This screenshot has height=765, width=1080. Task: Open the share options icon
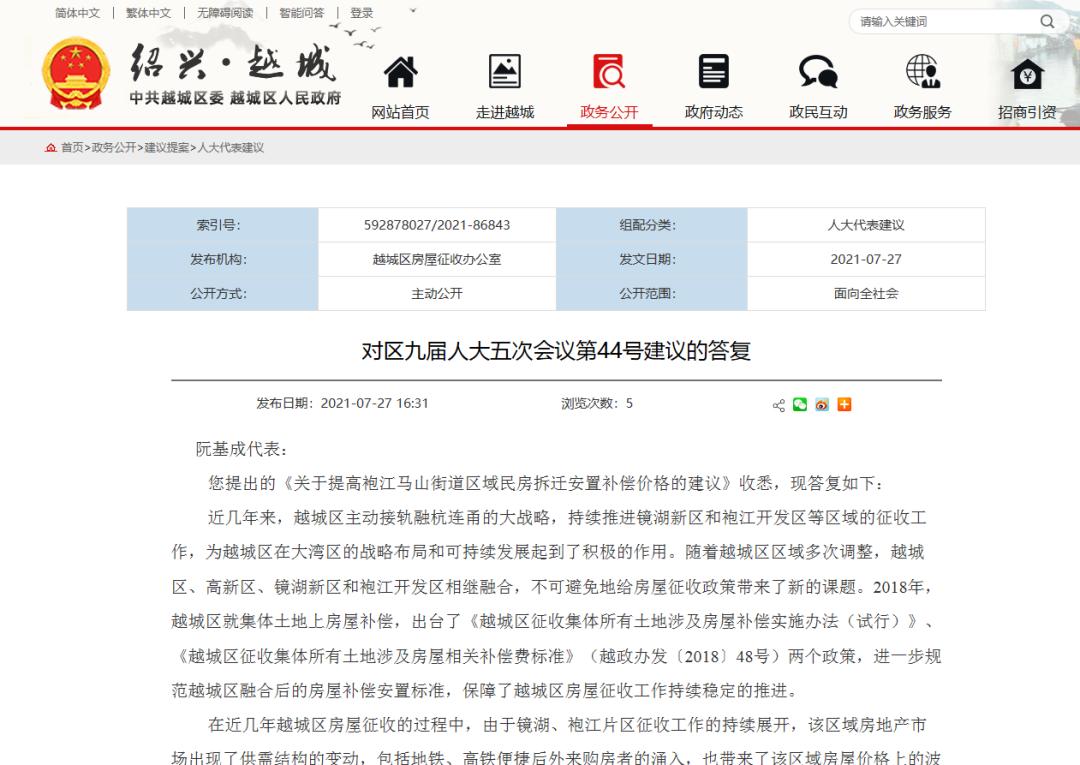779,404
